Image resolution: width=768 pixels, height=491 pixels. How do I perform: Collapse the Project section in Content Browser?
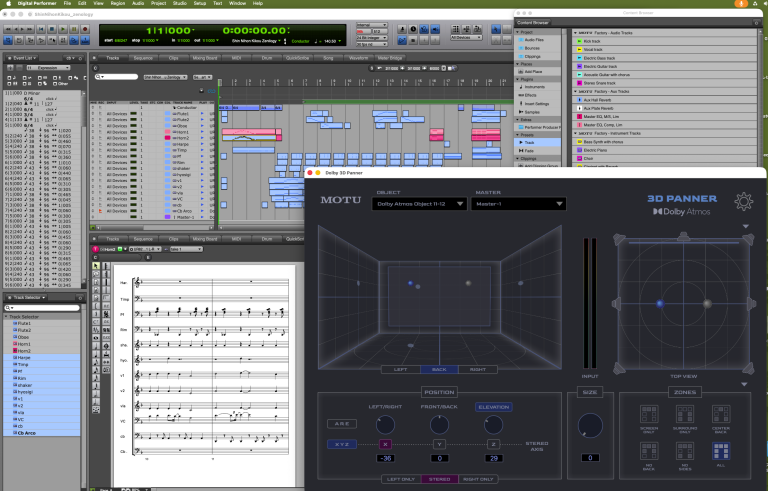(x=518, y=32)
